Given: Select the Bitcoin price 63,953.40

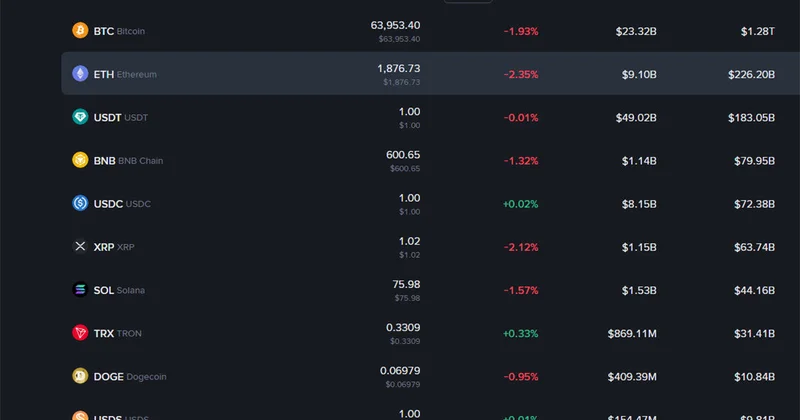Looking at the screenshot, I should [395, 25].
